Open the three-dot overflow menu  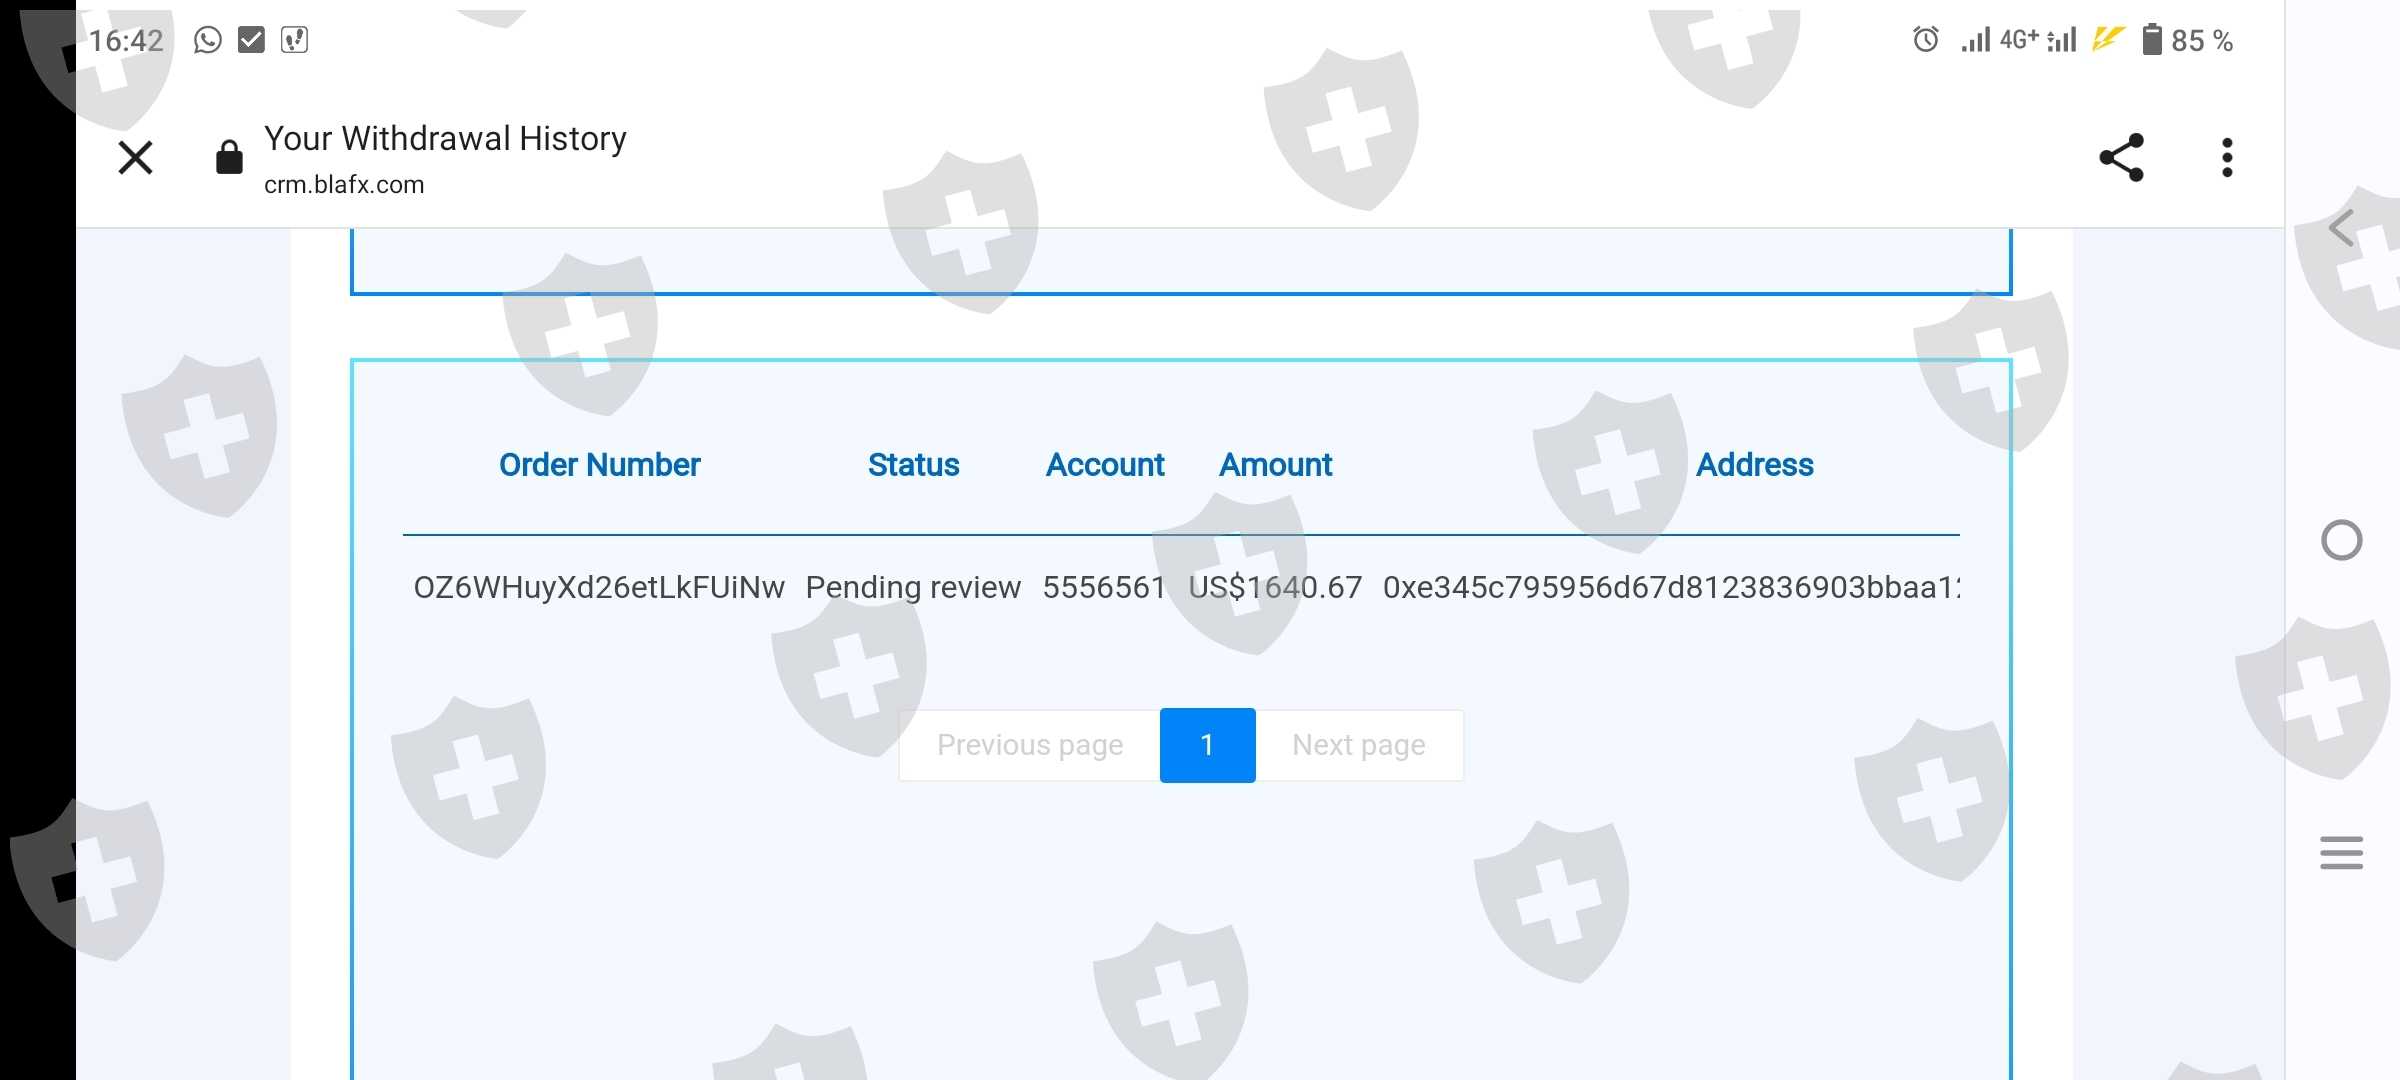2227,158
